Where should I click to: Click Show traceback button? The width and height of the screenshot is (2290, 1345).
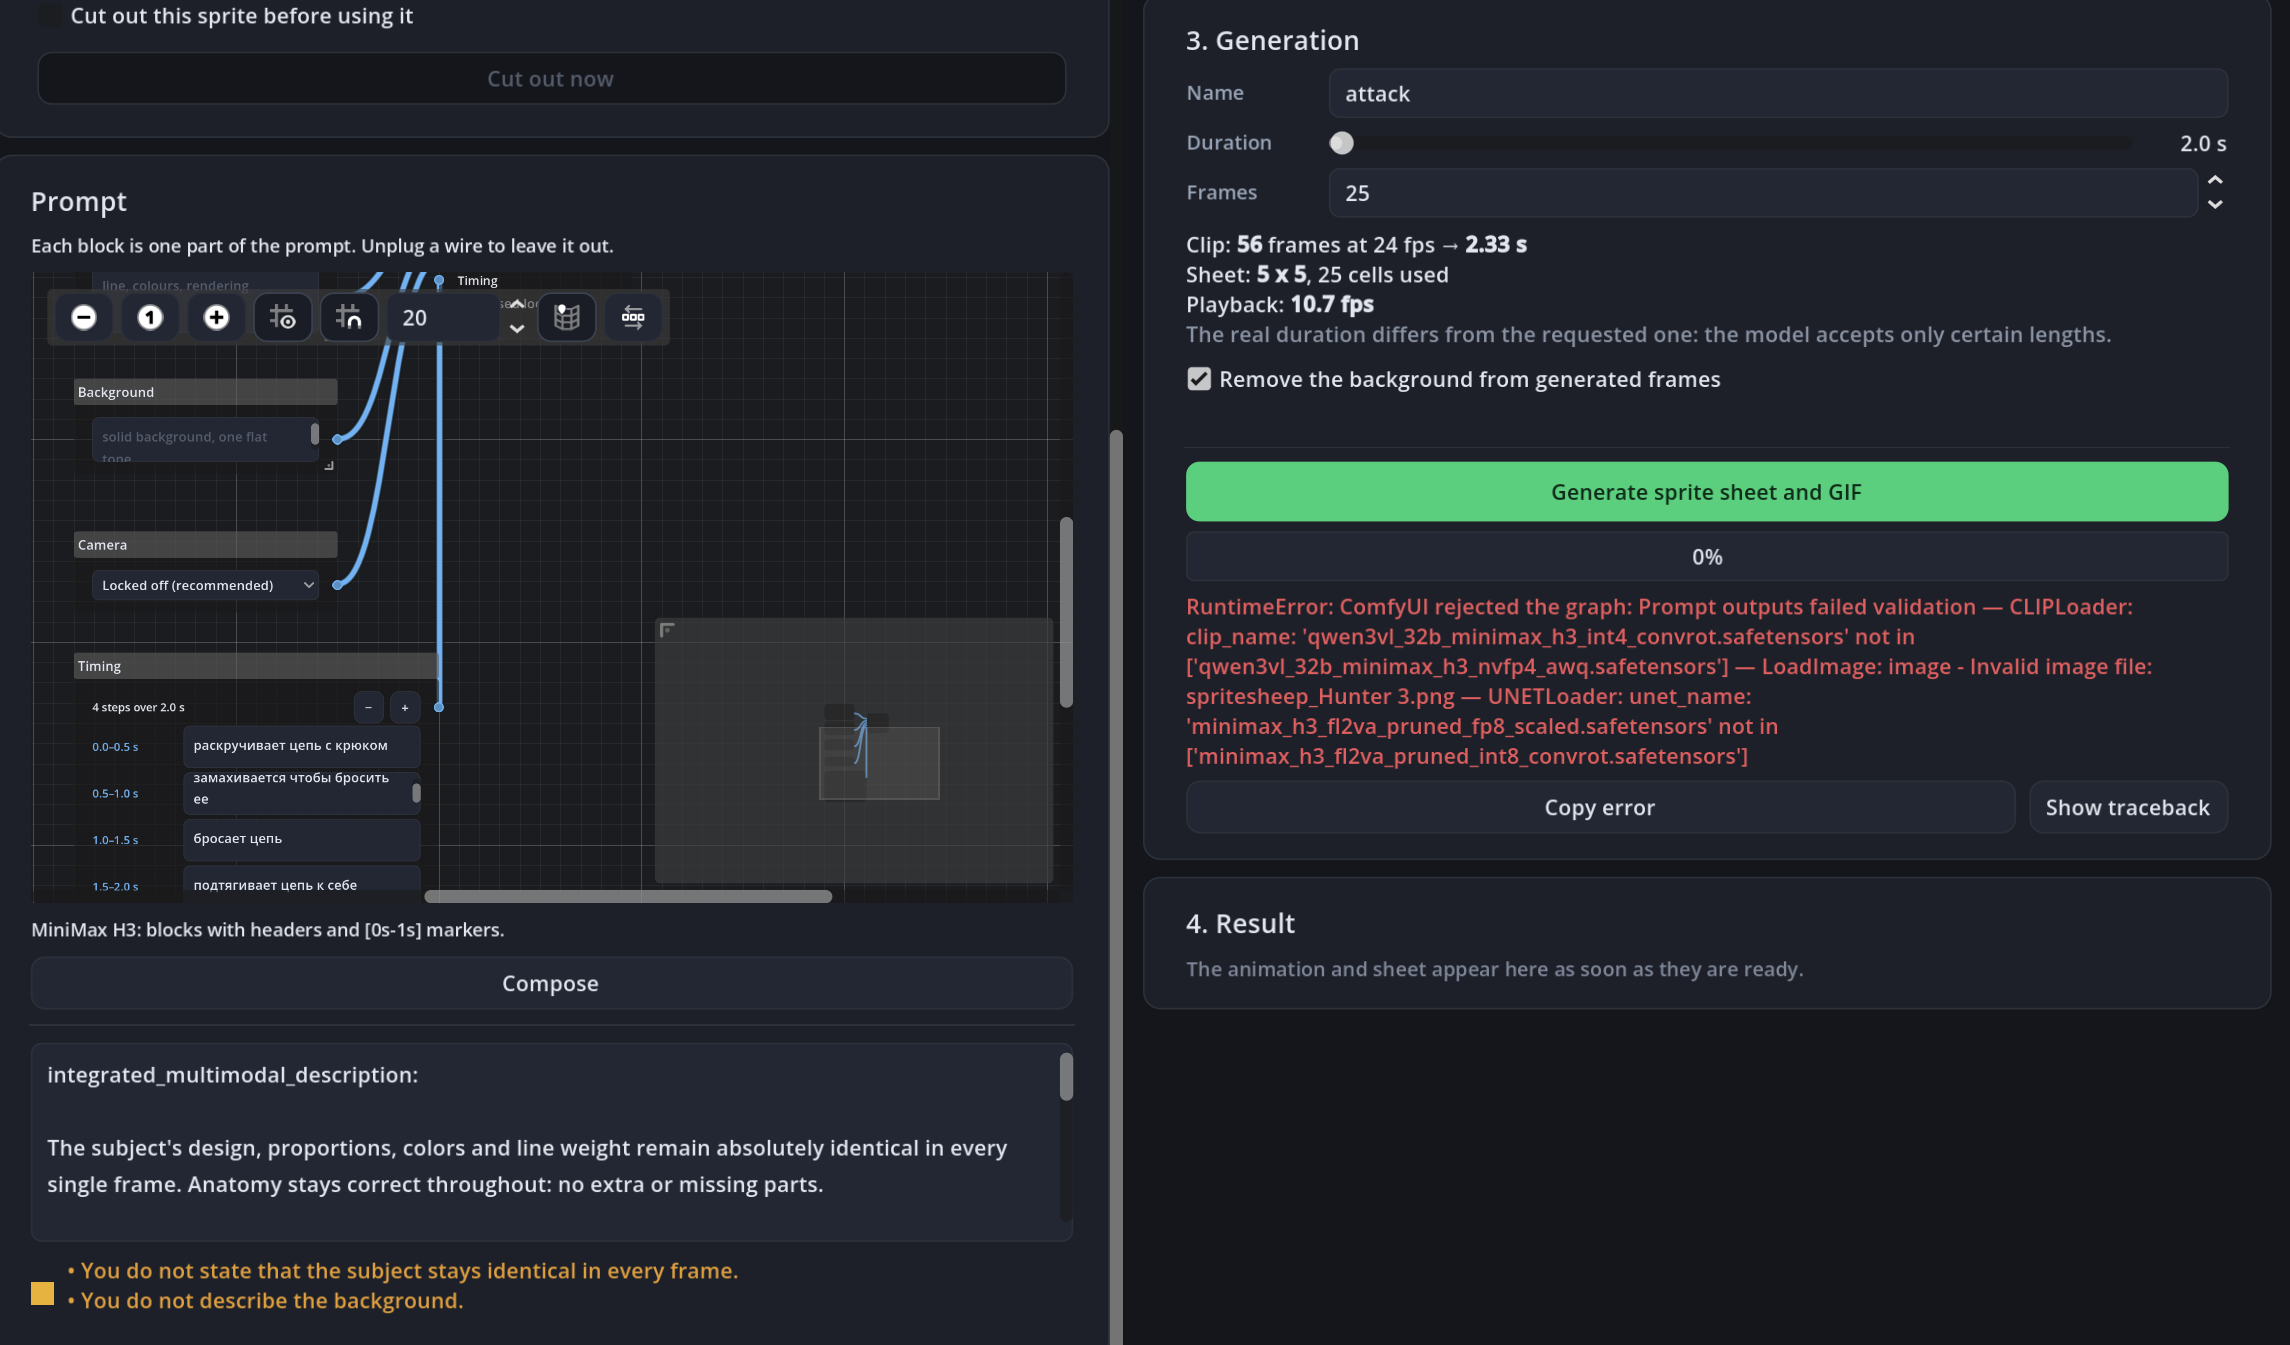[x=2127, y=807]
